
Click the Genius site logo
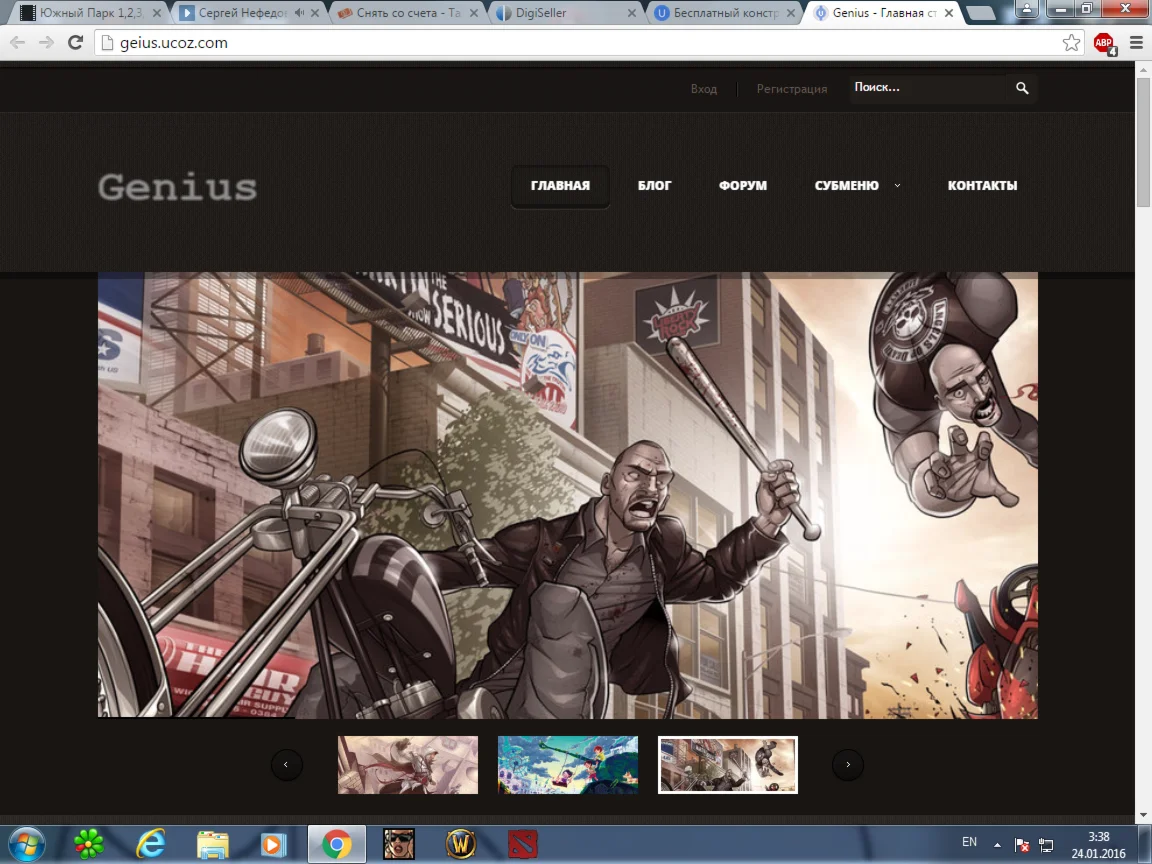178,187
